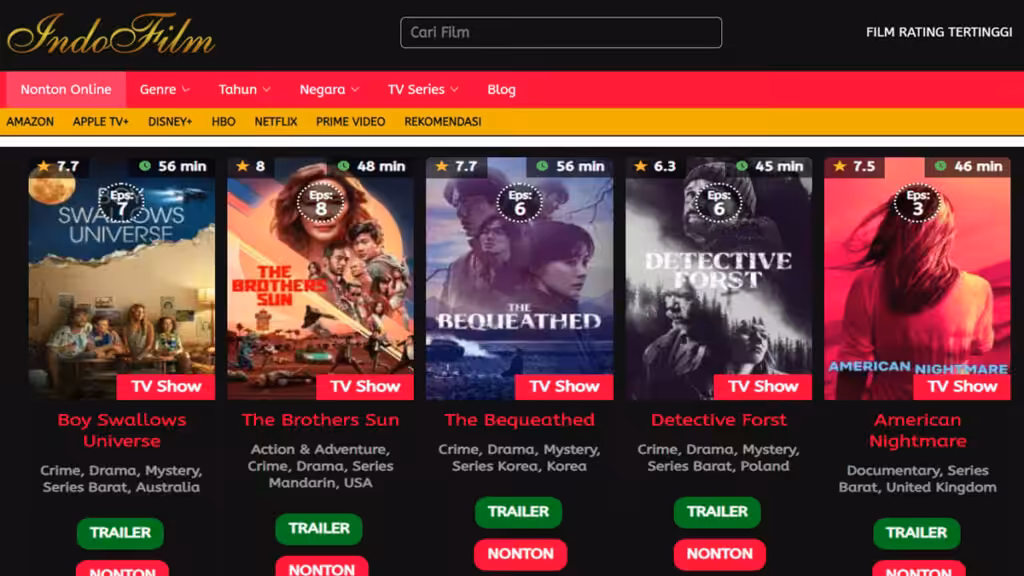Image resolution: width=1024 pixels, height=576 pixels.
Task: Open the Tahun dropdown
Action: coord(244,89)
